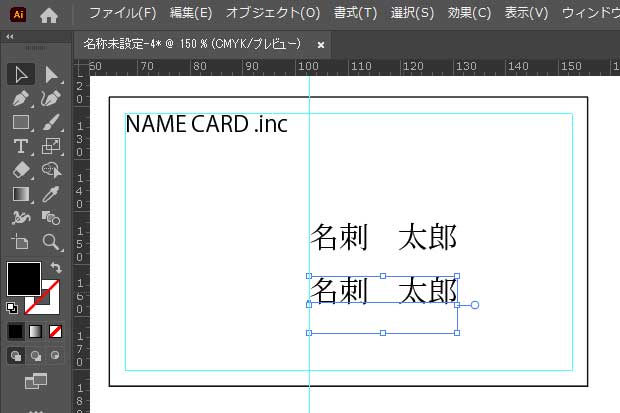Select the Symbol Sprayer tool
This screenshot has height=413, width=620.
point(21,218)
